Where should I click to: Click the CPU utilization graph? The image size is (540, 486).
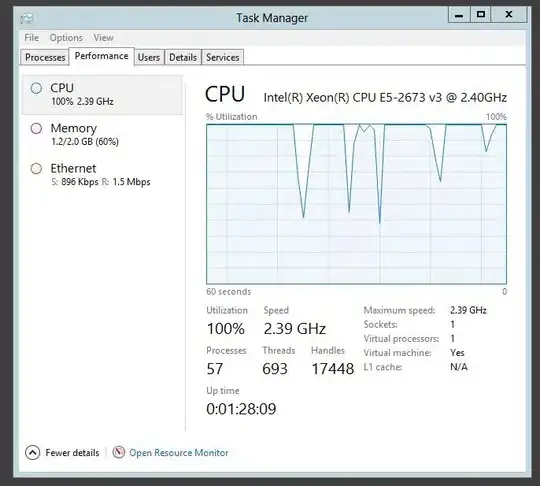click(x=356, y=204)
